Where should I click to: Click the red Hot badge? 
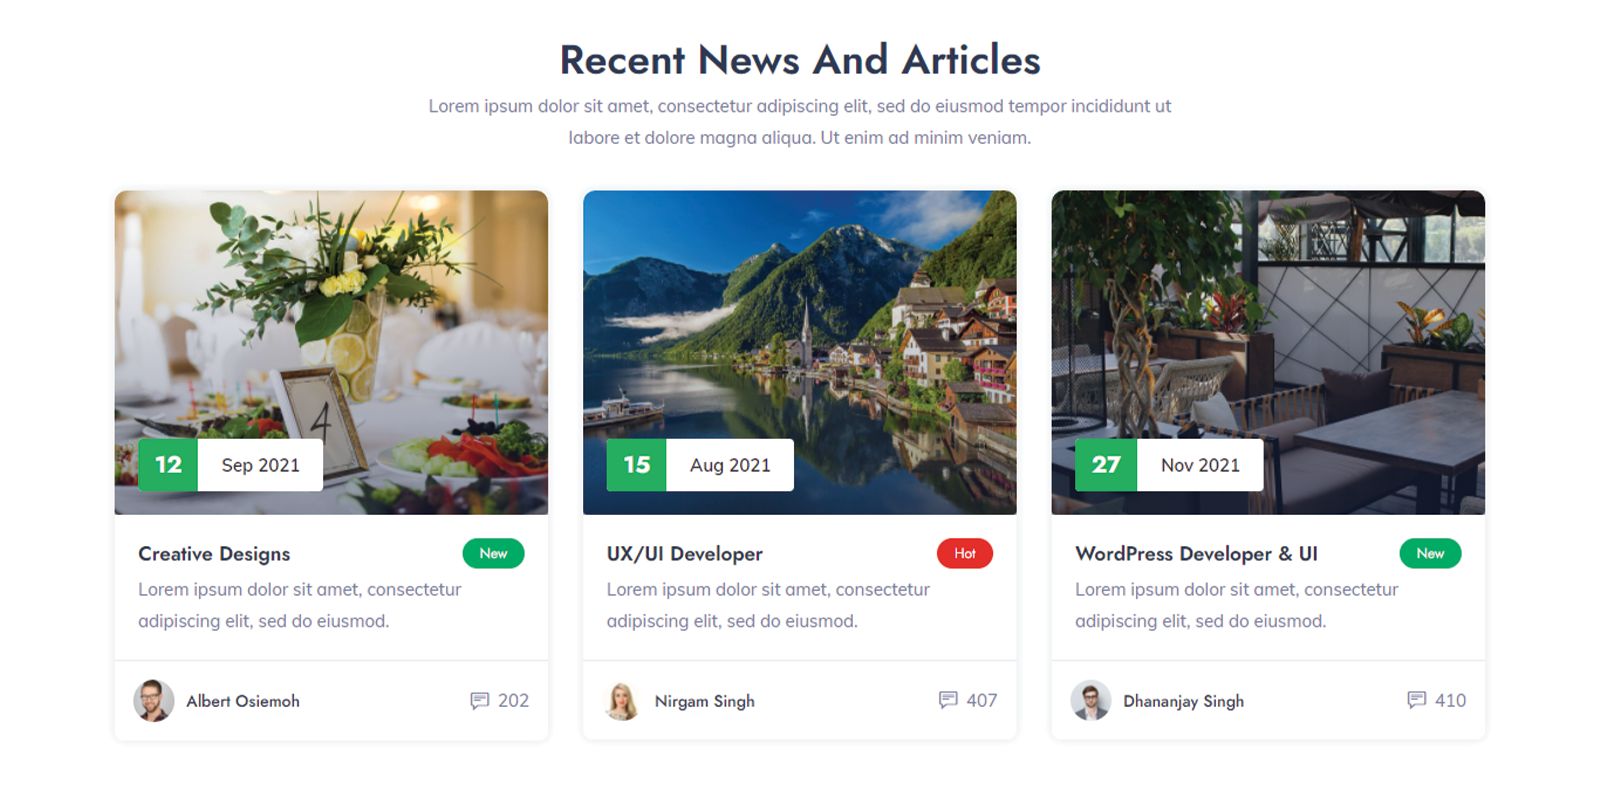(x=965, y=553)
